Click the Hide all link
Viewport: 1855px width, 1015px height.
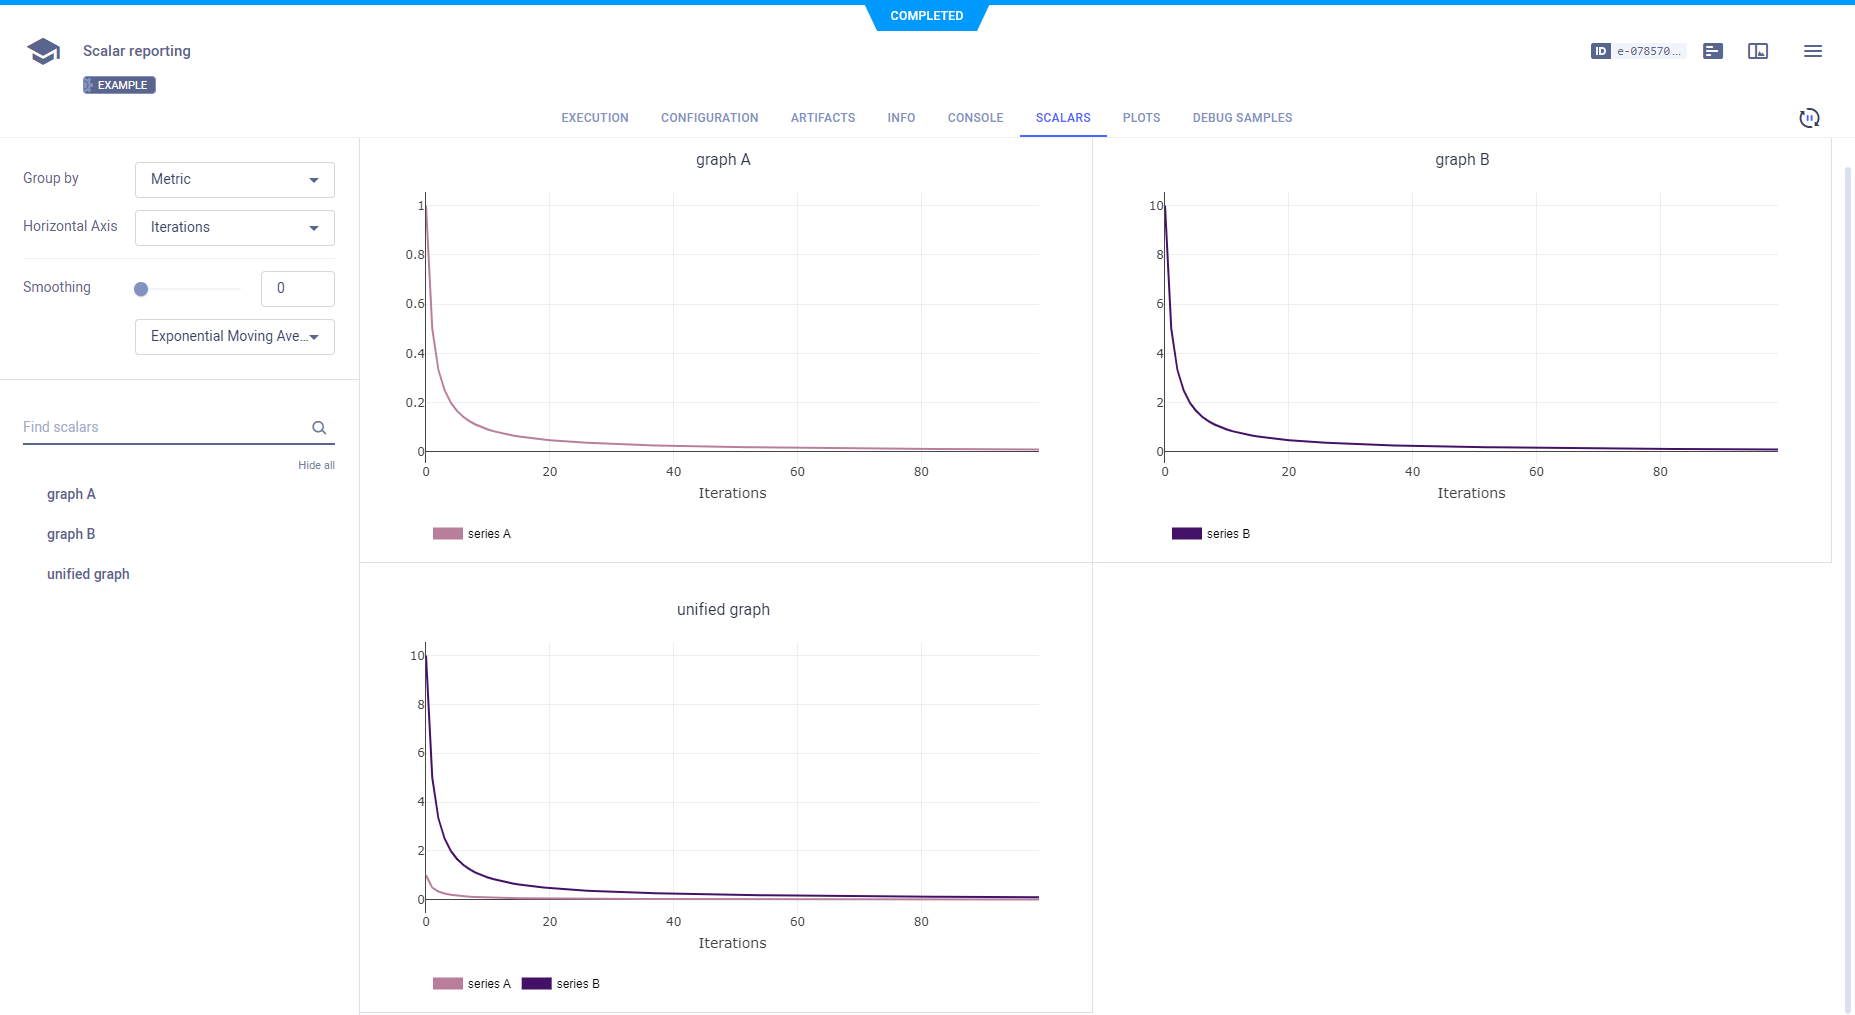coord(316,465)
